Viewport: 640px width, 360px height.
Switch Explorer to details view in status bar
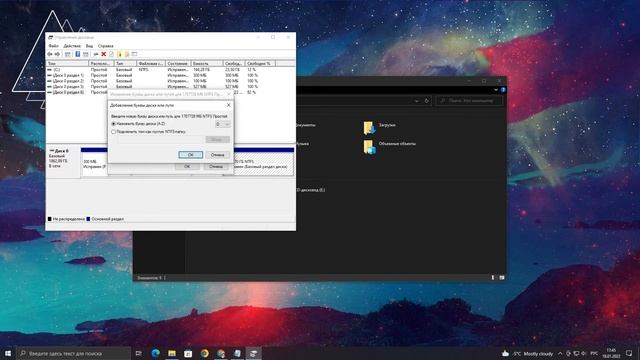pos(493,278)
